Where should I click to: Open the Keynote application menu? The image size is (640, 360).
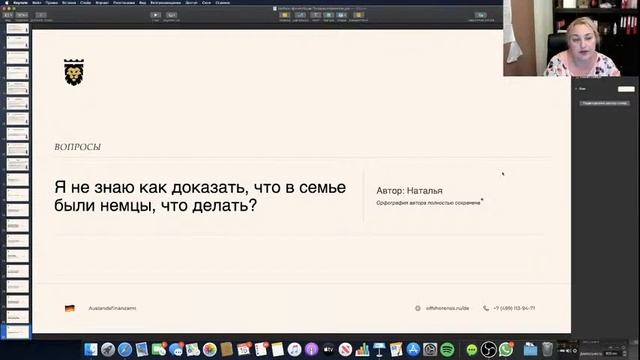coord(21,2)
